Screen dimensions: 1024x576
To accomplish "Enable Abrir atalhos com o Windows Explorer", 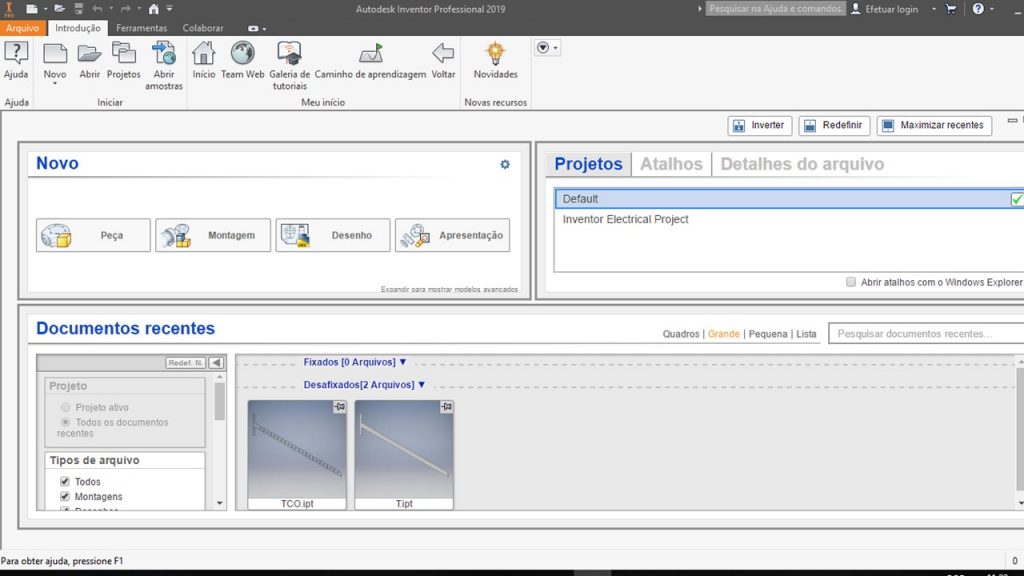I will pyautogui.click(x=851, y=282).
